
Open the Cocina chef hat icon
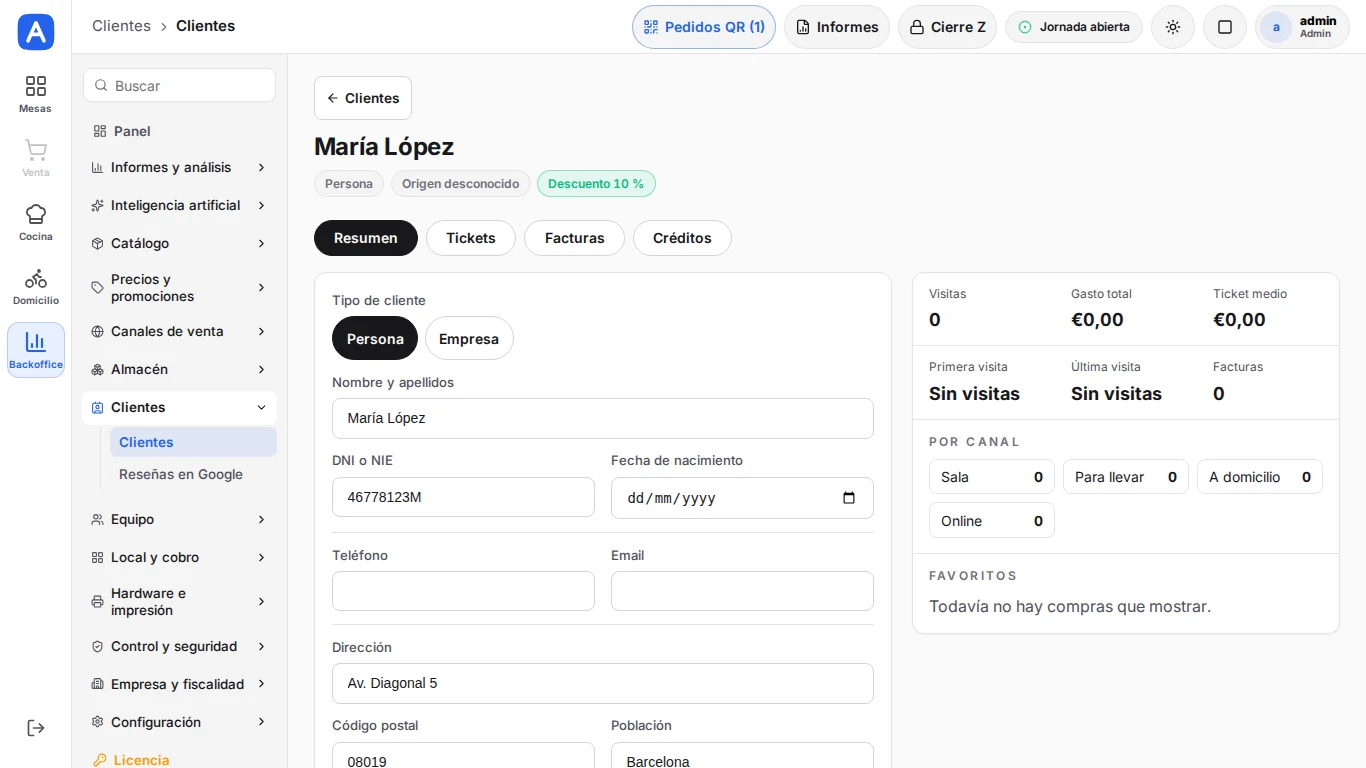35,222
